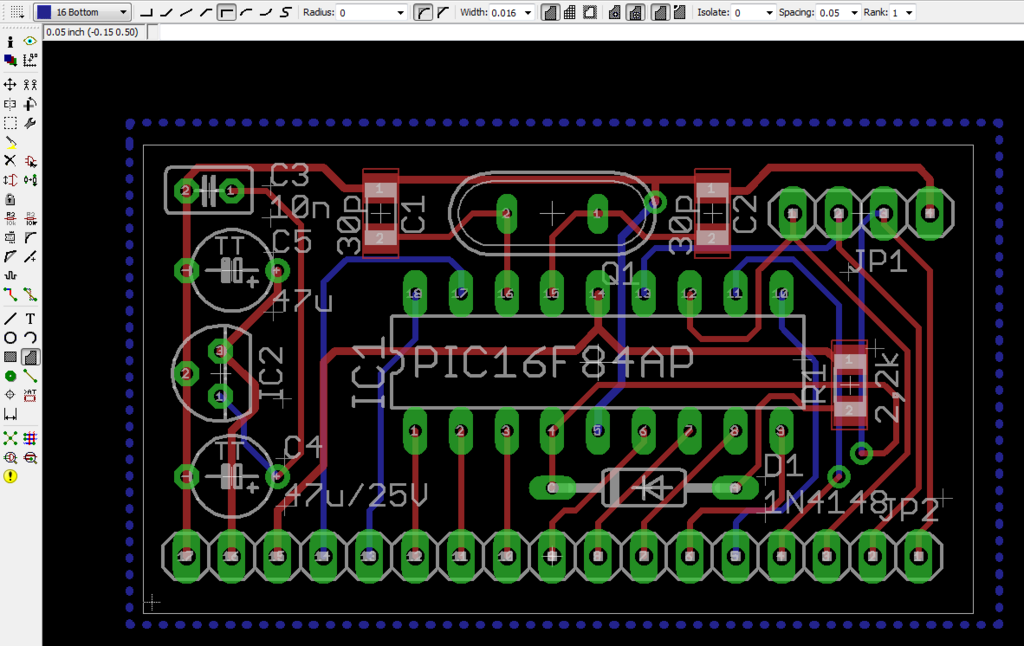The height and width of the screenshot is (646, 1024).
Task: Activate the Show (eye) tool
Action: 30,41
